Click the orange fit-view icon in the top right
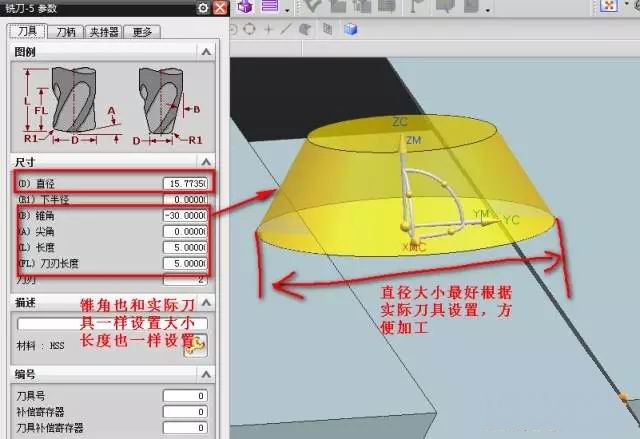This screenshot has width=640, height=439. (x=609, y=5)
